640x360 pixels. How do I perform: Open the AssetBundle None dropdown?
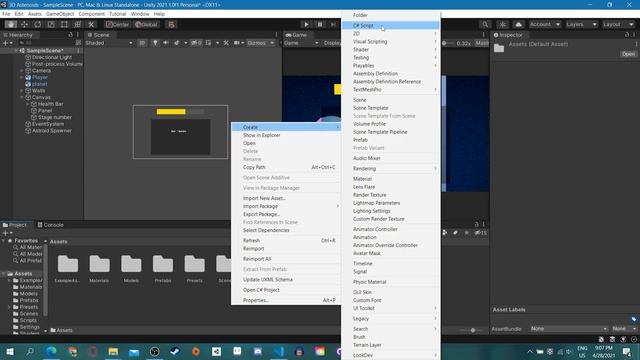click(569, 329)
